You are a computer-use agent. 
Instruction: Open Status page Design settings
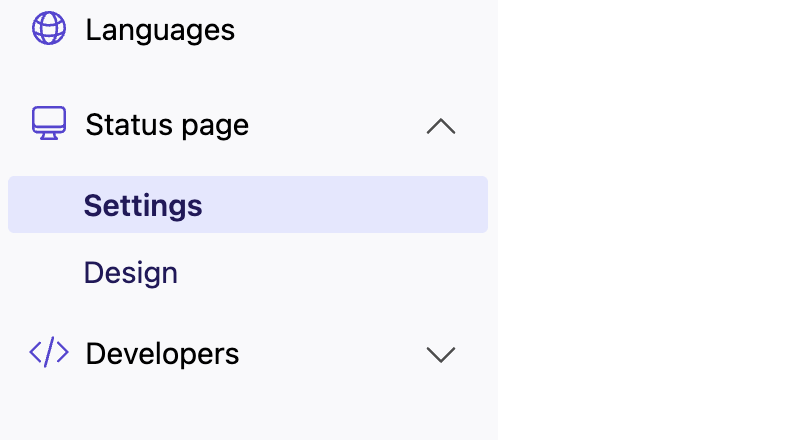(x=131, y=273)
